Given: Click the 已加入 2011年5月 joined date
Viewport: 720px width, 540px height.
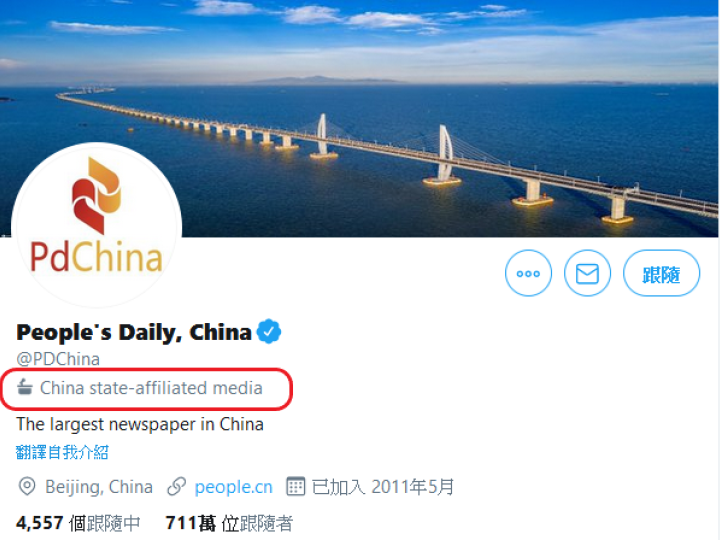Looking at the screenshot, I should click(x=383, y=487).
